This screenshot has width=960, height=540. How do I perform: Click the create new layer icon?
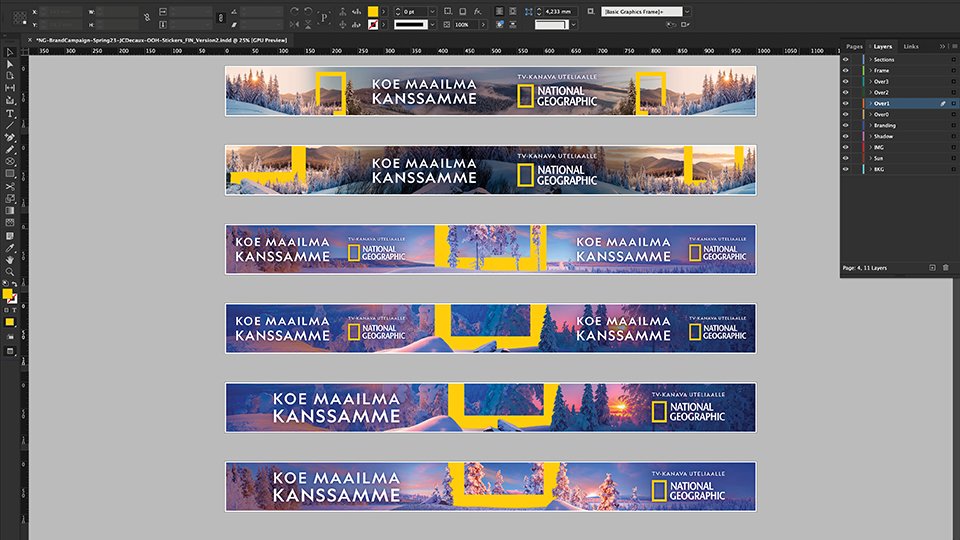click(x=932, y=268)
